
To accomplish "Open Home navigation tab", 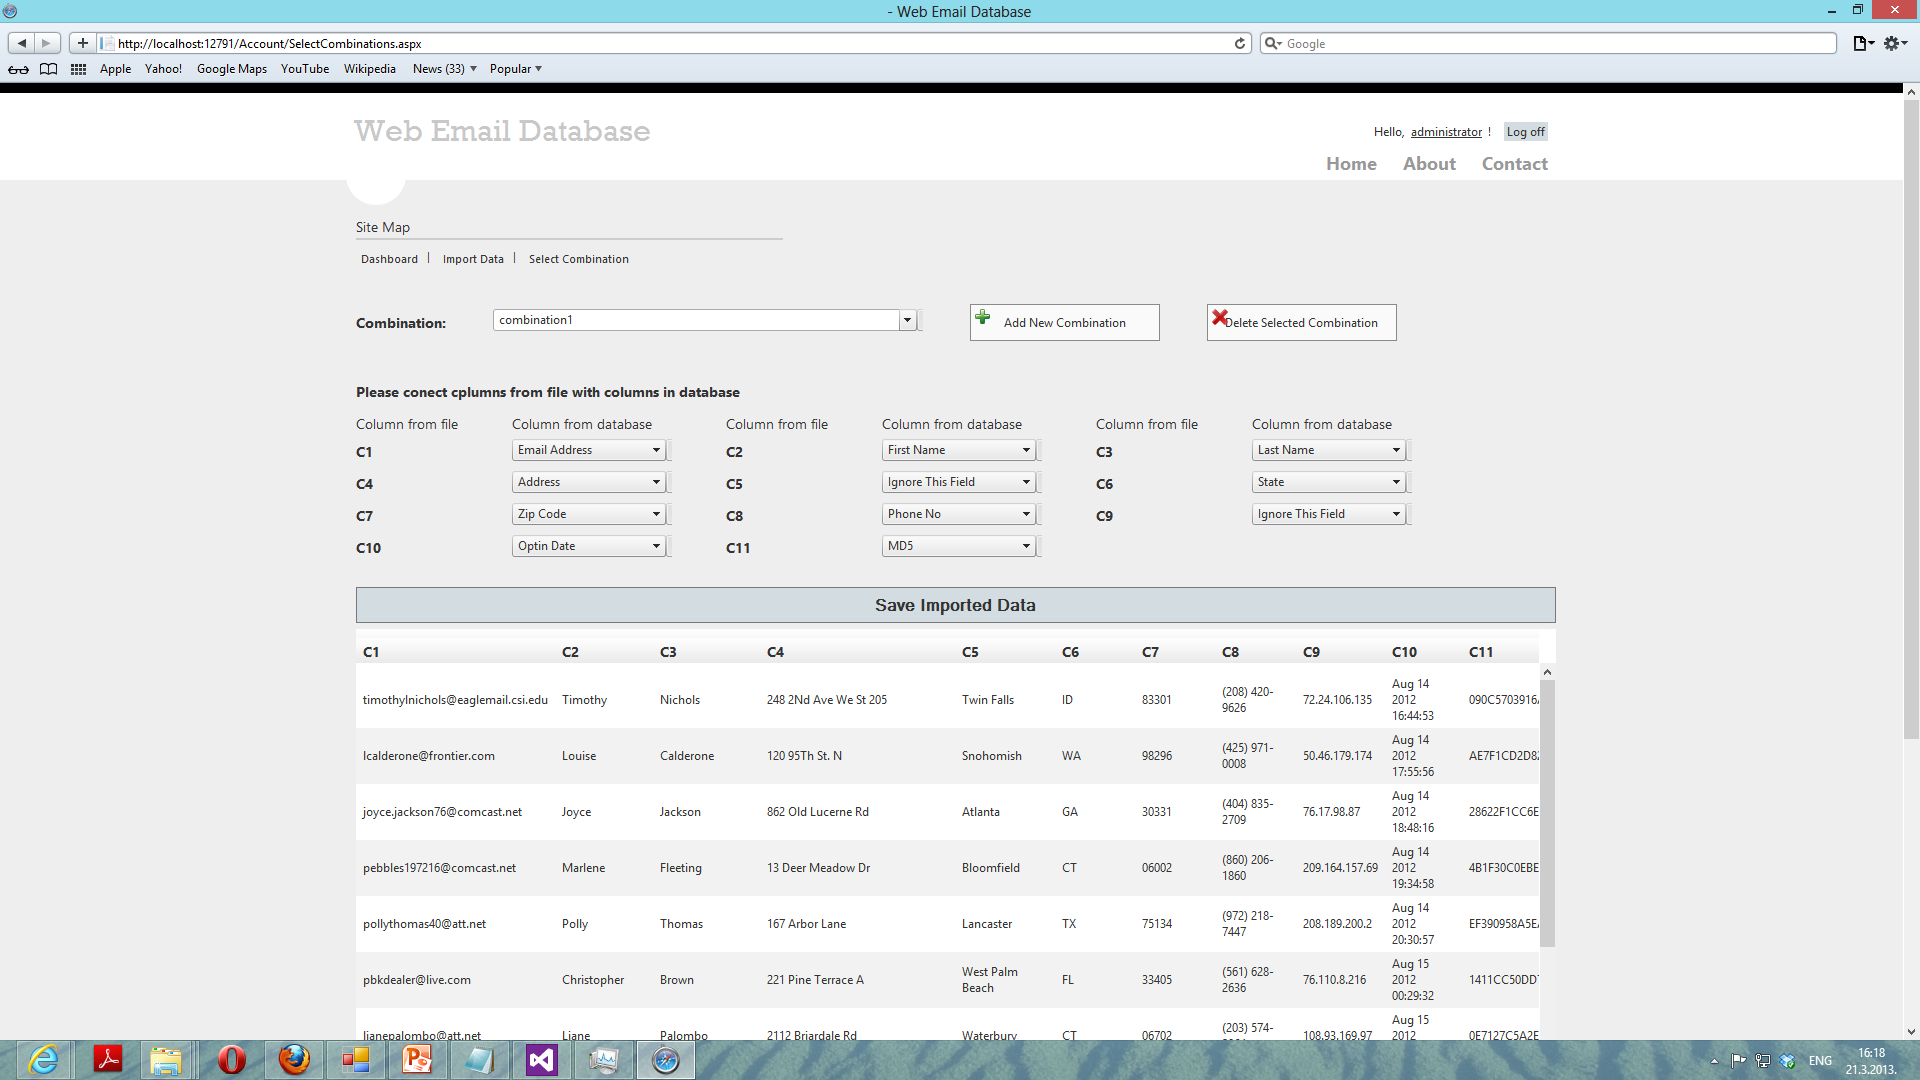I will click(1351, 164).
